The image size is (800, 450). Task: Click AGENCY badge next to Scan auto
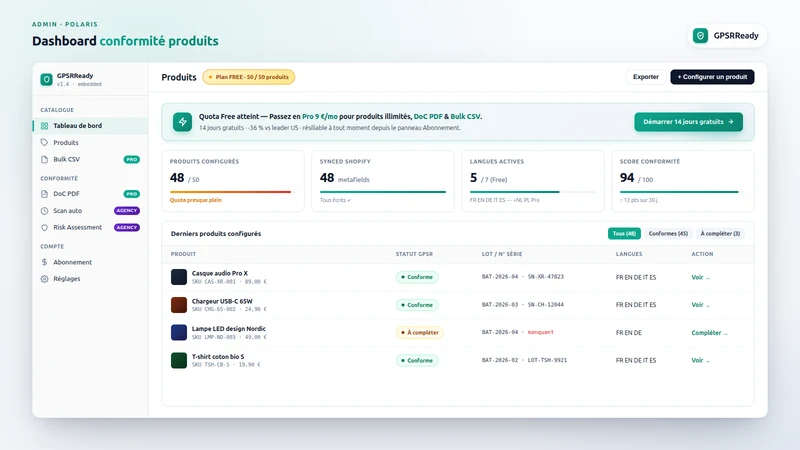pyautogui.click(x=127, y=211)
